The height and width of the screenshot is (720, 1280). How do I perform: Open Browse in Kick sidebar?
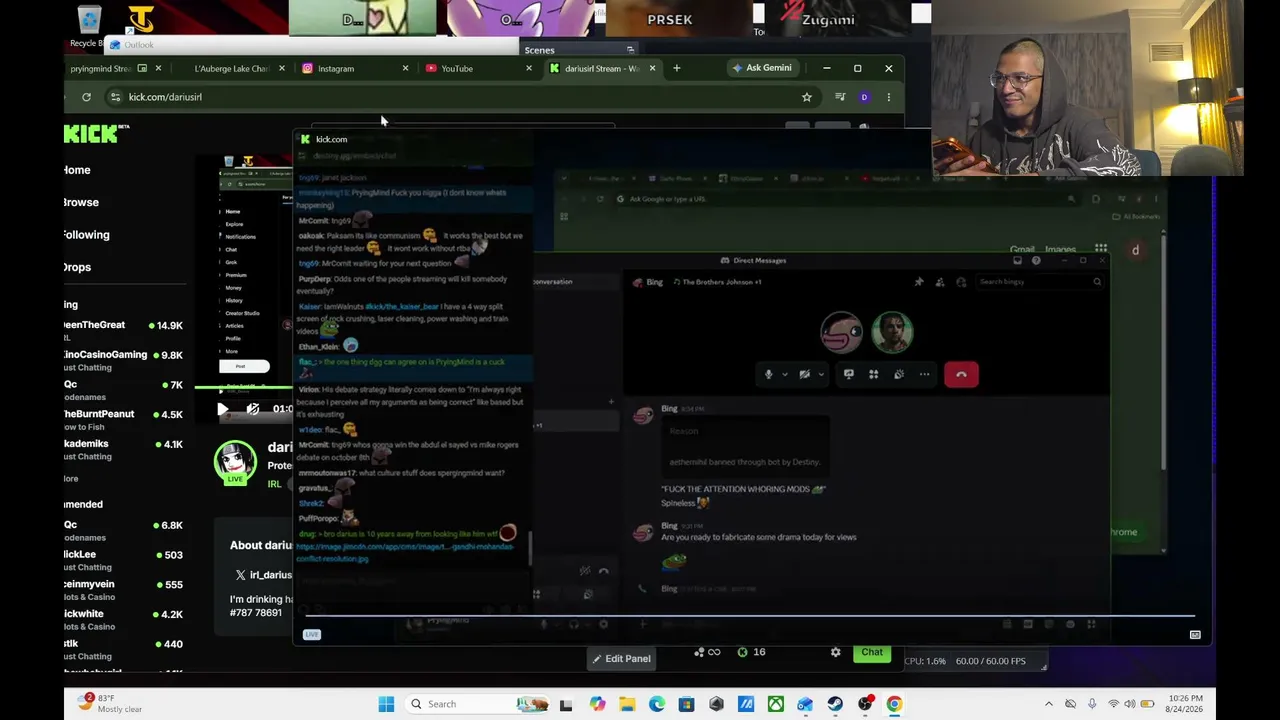point(81,202)
